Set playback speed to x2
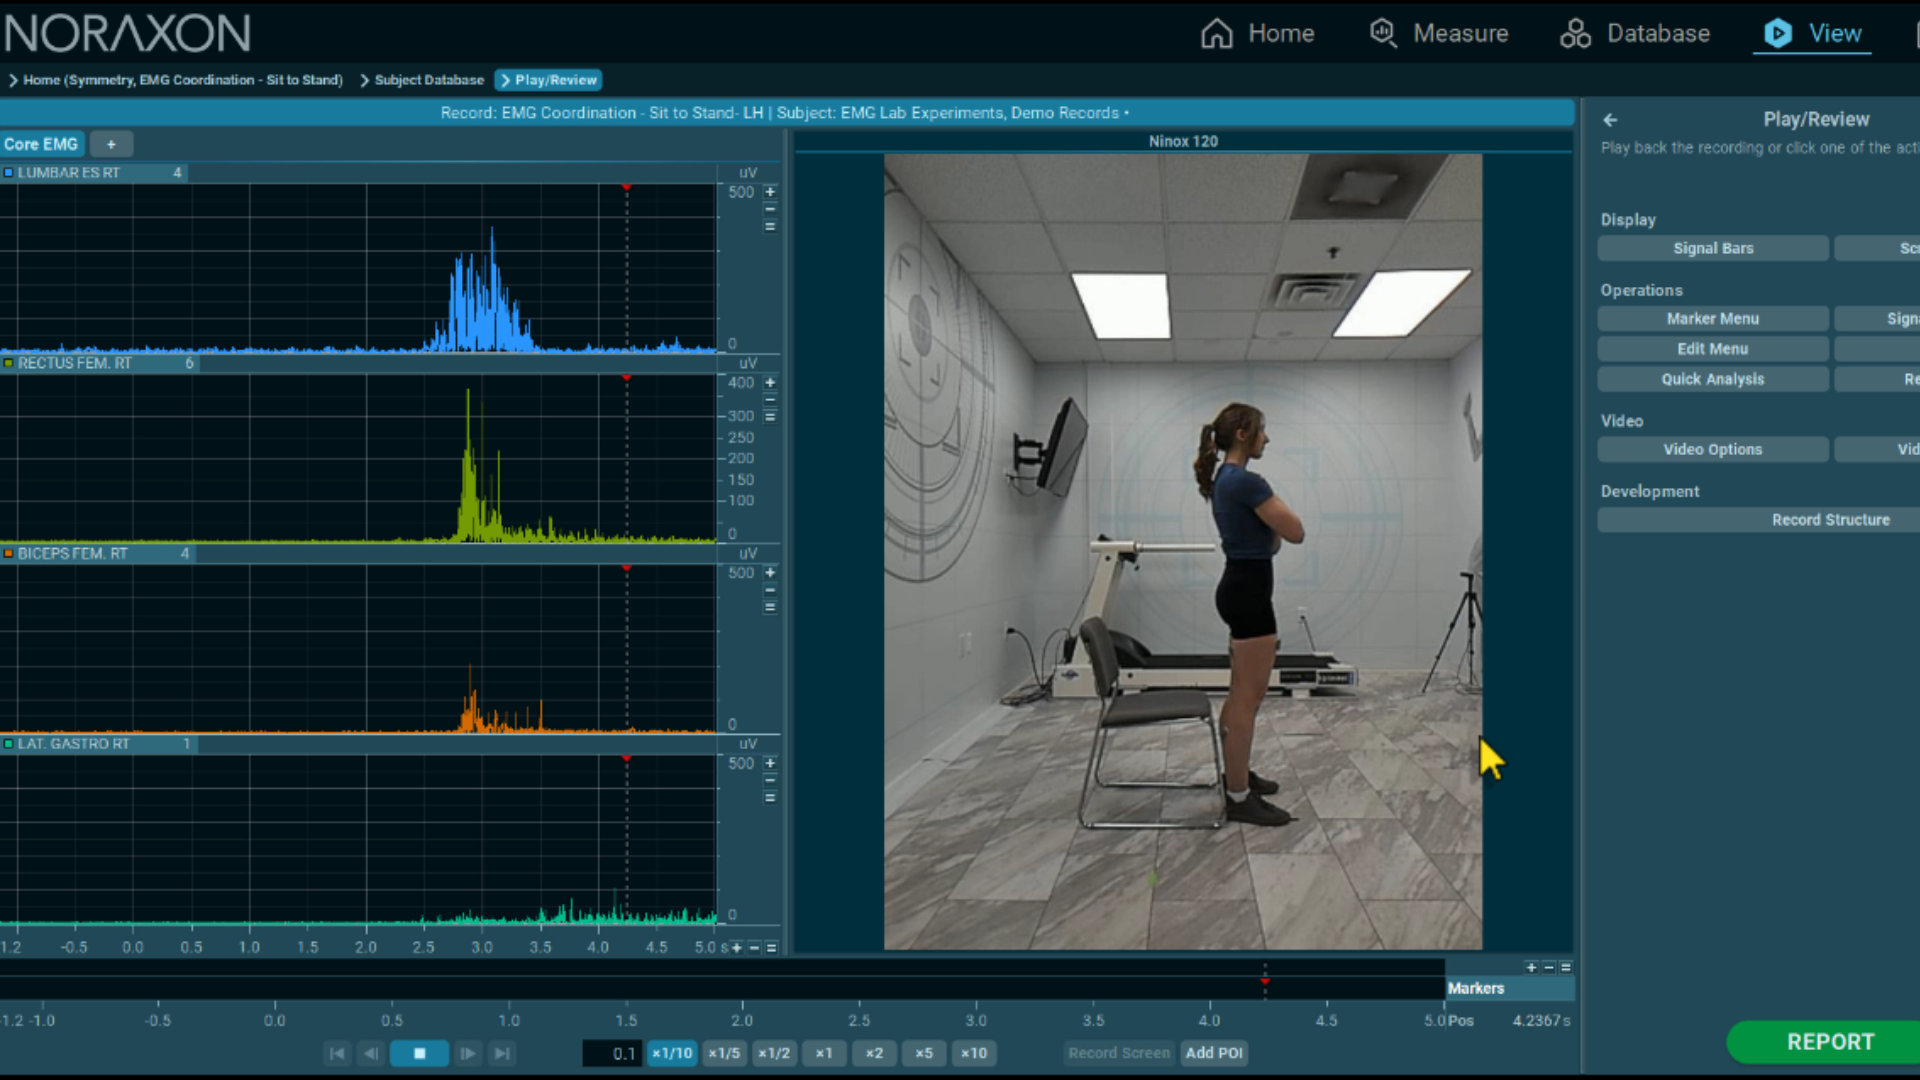1920x1080 pixels. point(874,1053)
